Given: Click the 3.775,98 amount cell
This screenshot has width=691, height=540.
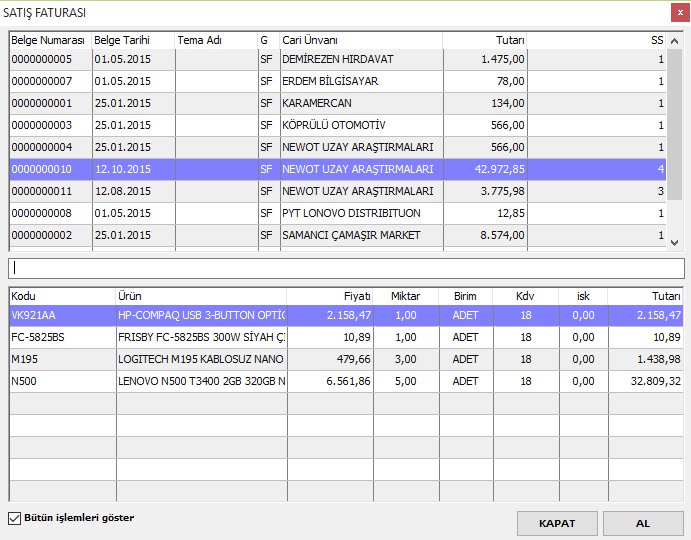Looking at the screenshot, I should (x=485, y=191).
